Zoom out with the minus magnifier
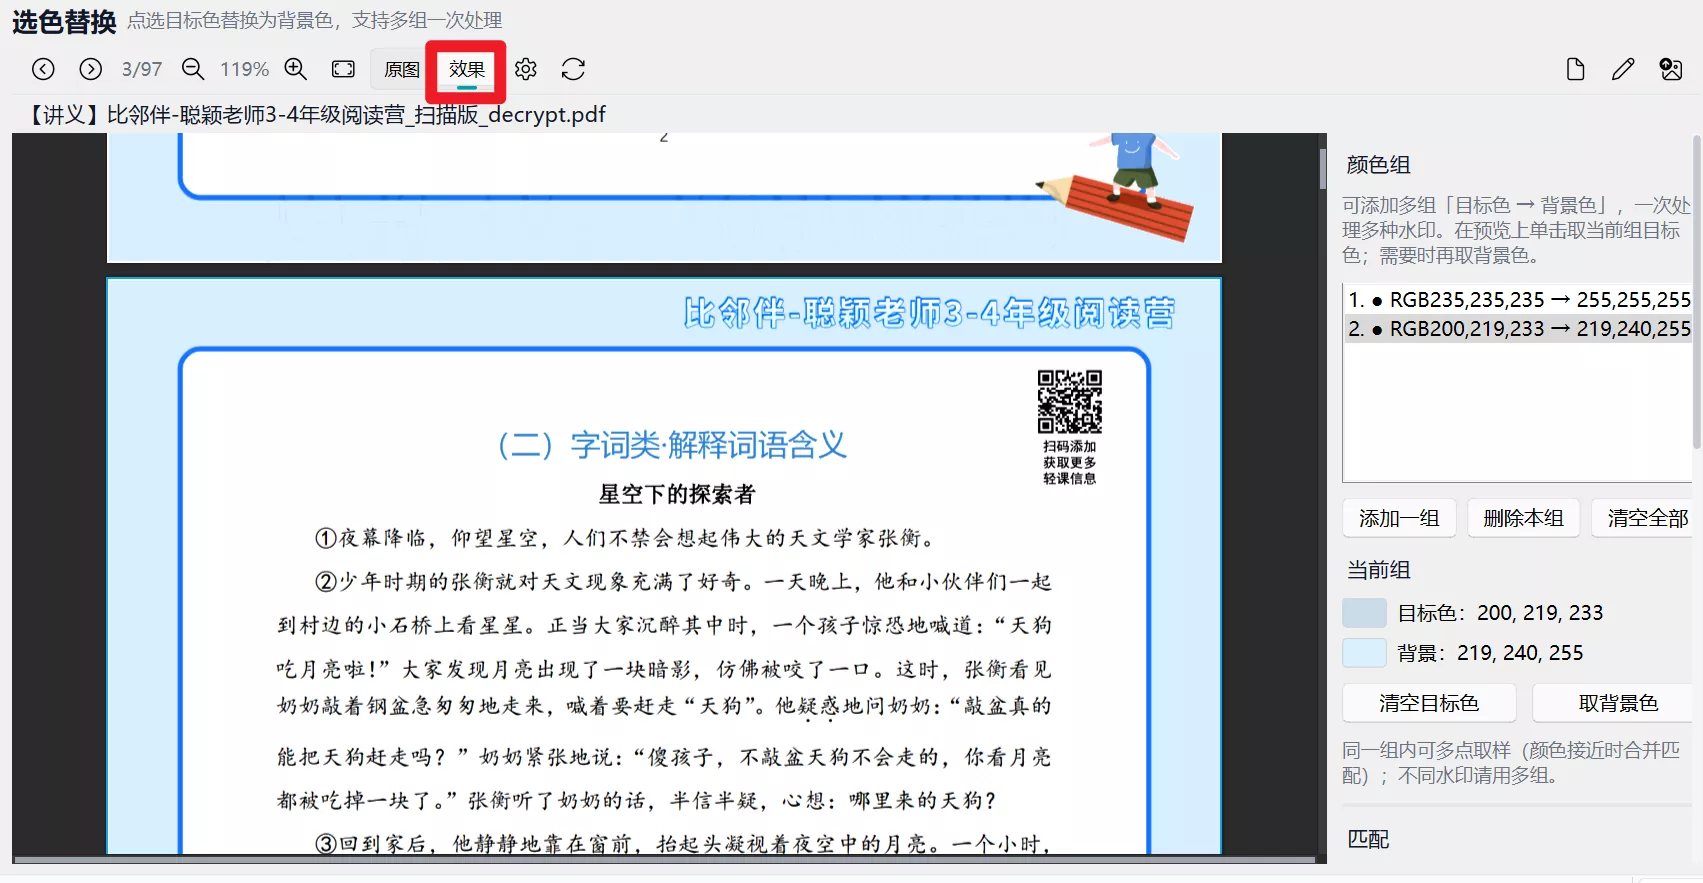 pyautogui.click(x=193, y=69)
